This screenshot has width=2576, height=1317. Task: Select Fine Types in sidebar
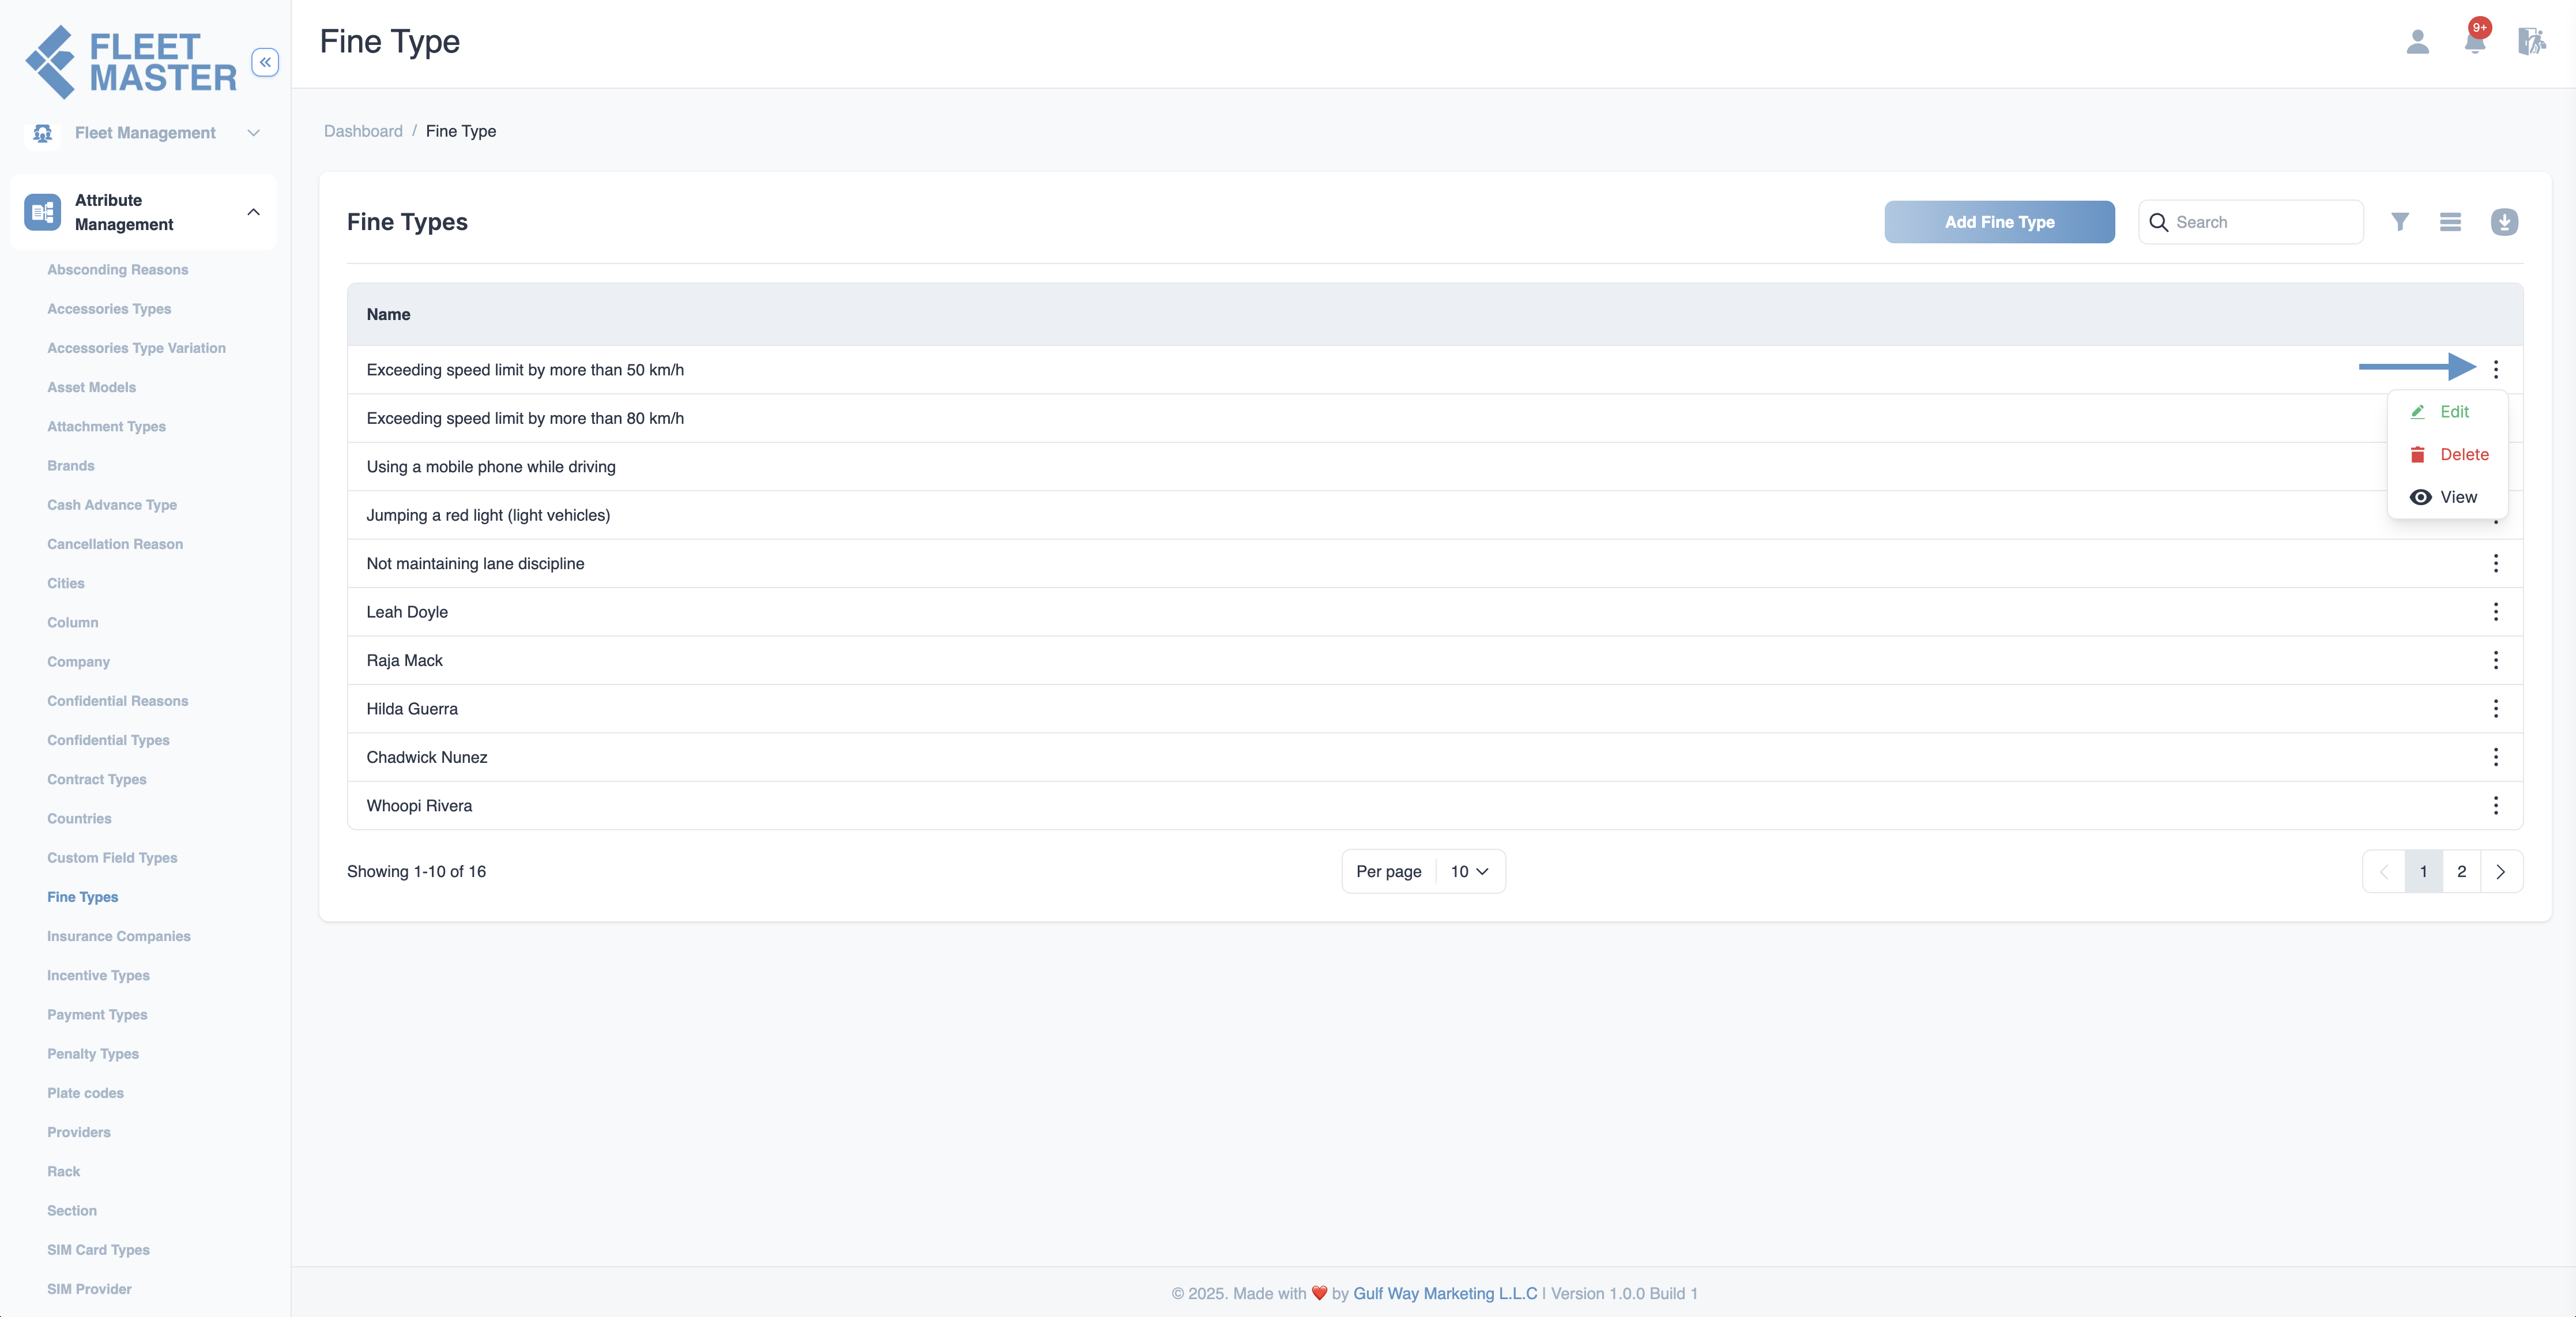(83, 897)
